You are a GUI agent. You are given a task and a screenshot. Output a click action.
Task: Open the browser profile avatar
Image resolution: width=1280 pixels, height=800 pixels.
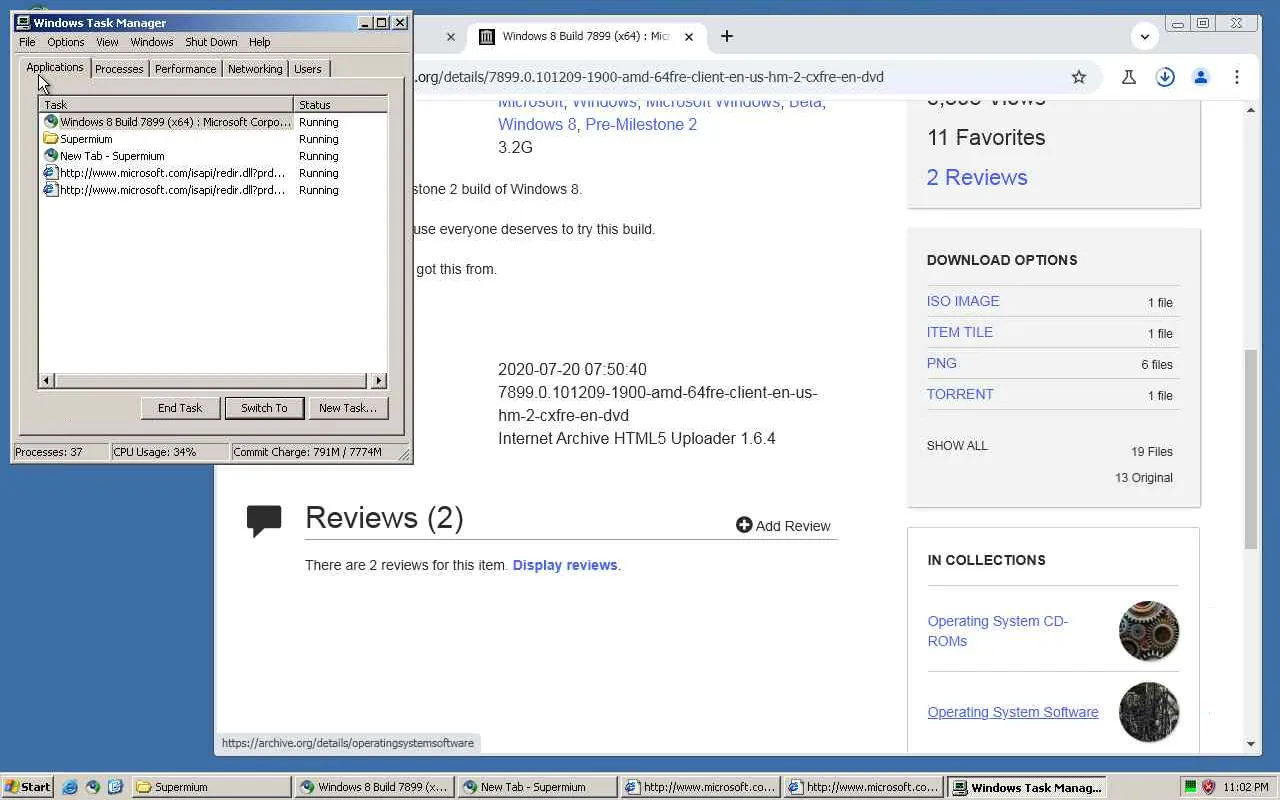click(x=1201, y=77)
